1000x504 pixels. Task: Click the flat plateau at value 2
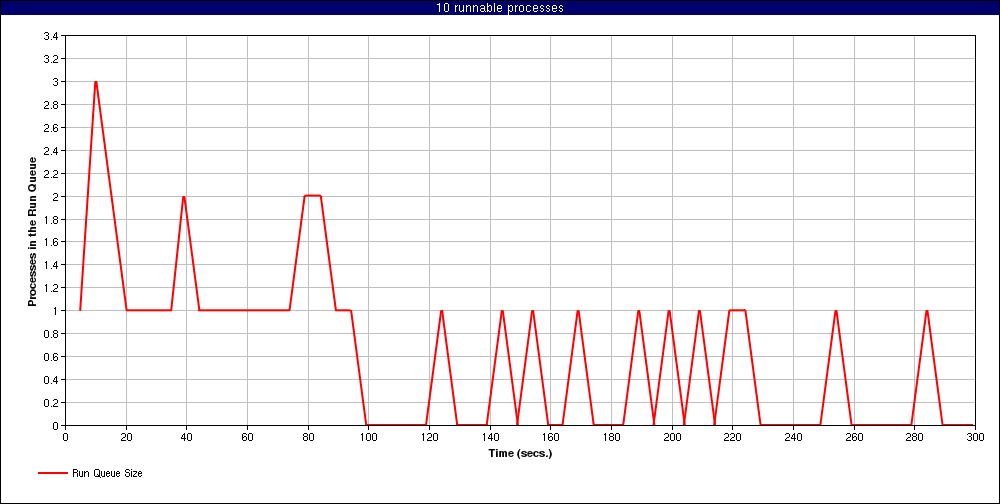click(x=312, y=196)
